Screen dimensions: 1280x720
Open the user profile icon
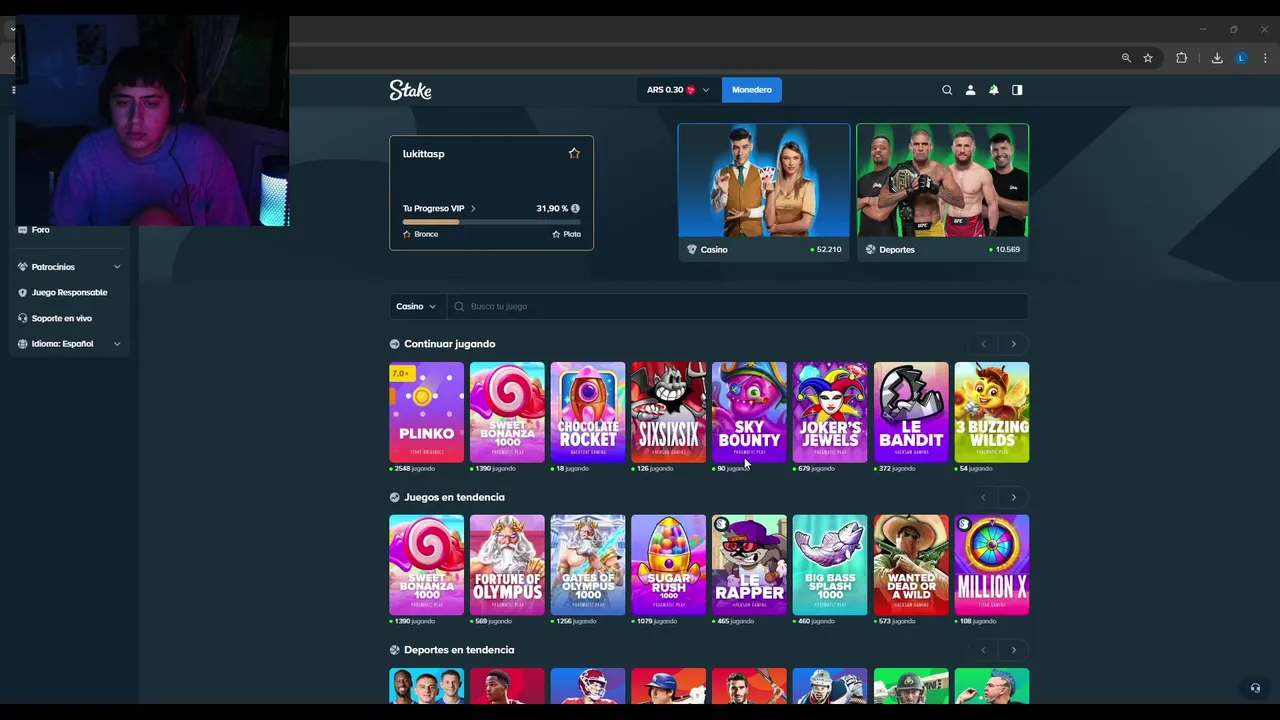(970, 90)
